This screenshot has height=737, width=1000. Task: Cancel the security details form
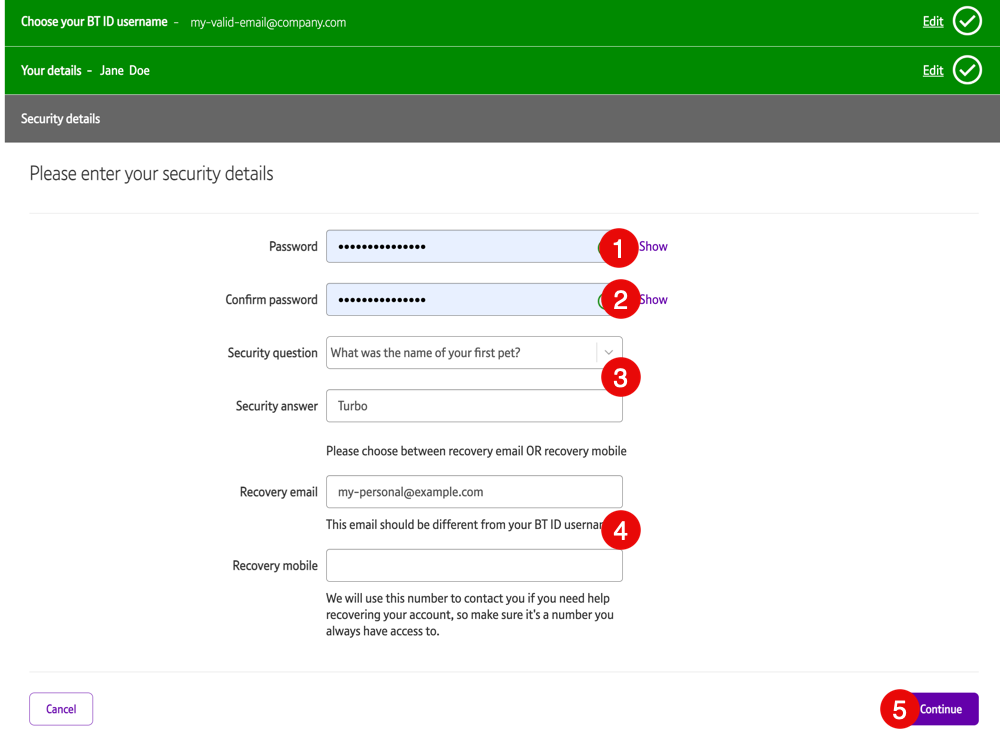pyautogui.click(x=61, y=709)
